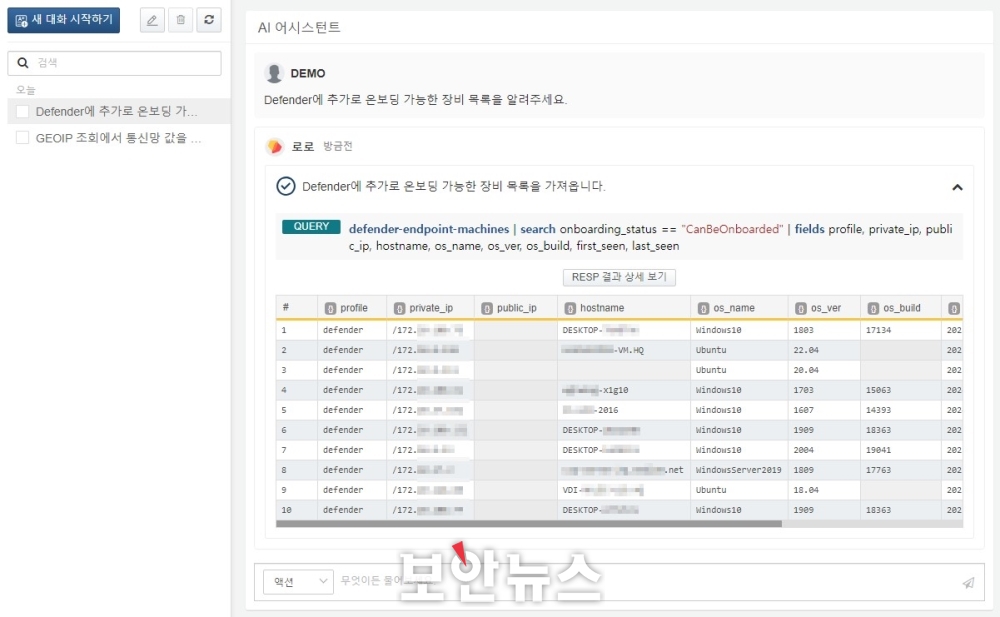This screenshot has width=1000, height=617.
Task: Click the QUERY badge
Action: click(x=311, y=227)
